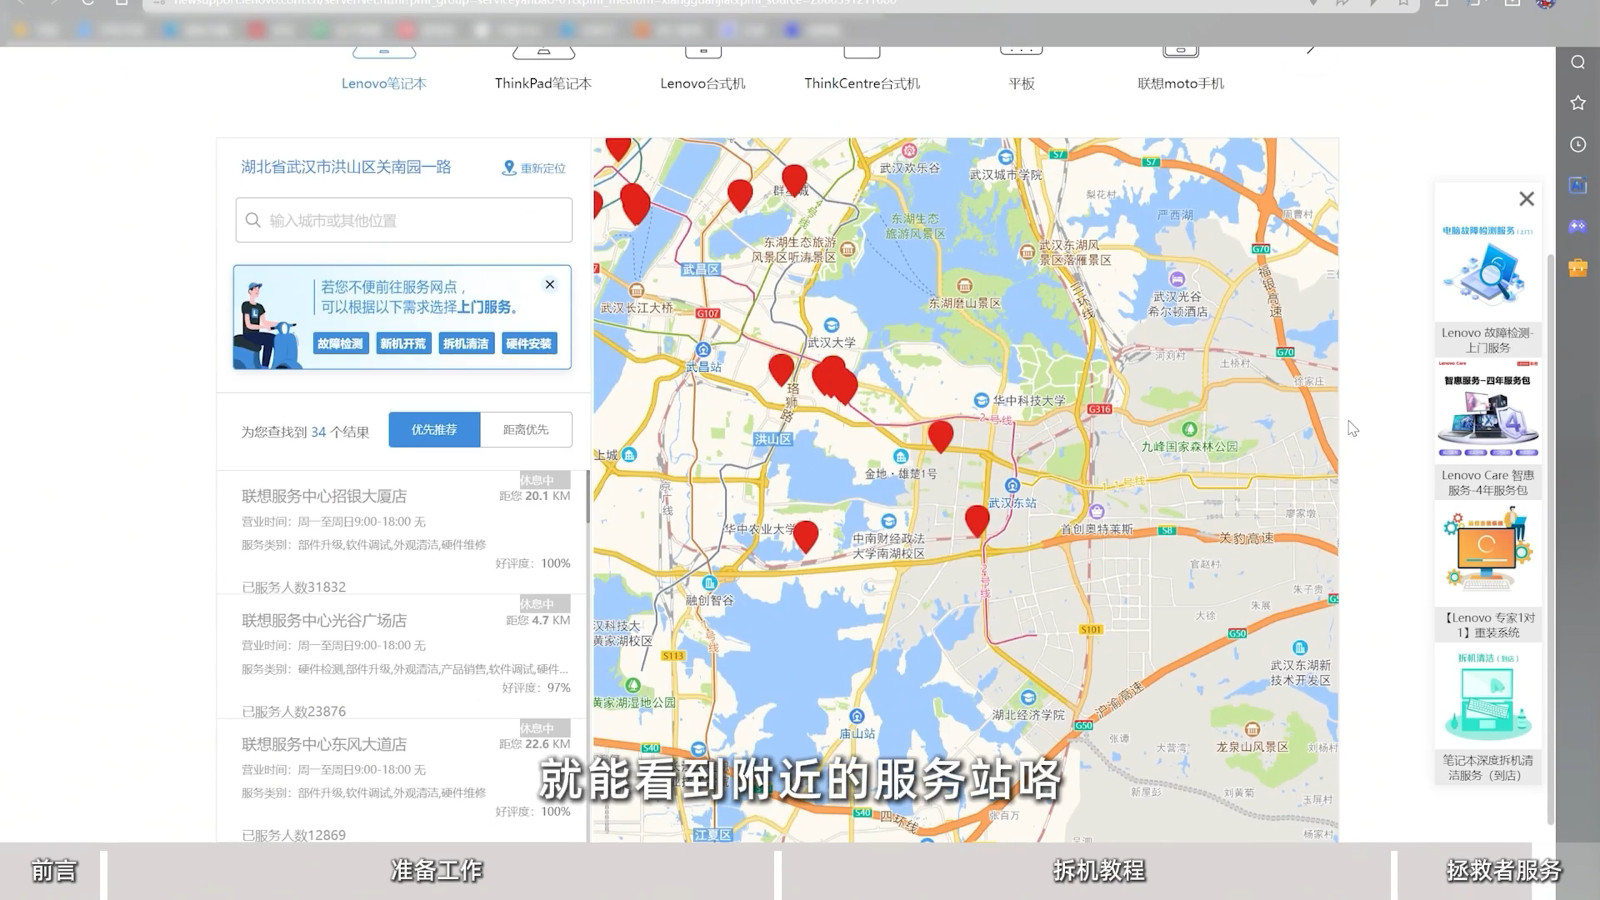
Task: Click the magnifier icon in the search box
Action: [253, 220]
